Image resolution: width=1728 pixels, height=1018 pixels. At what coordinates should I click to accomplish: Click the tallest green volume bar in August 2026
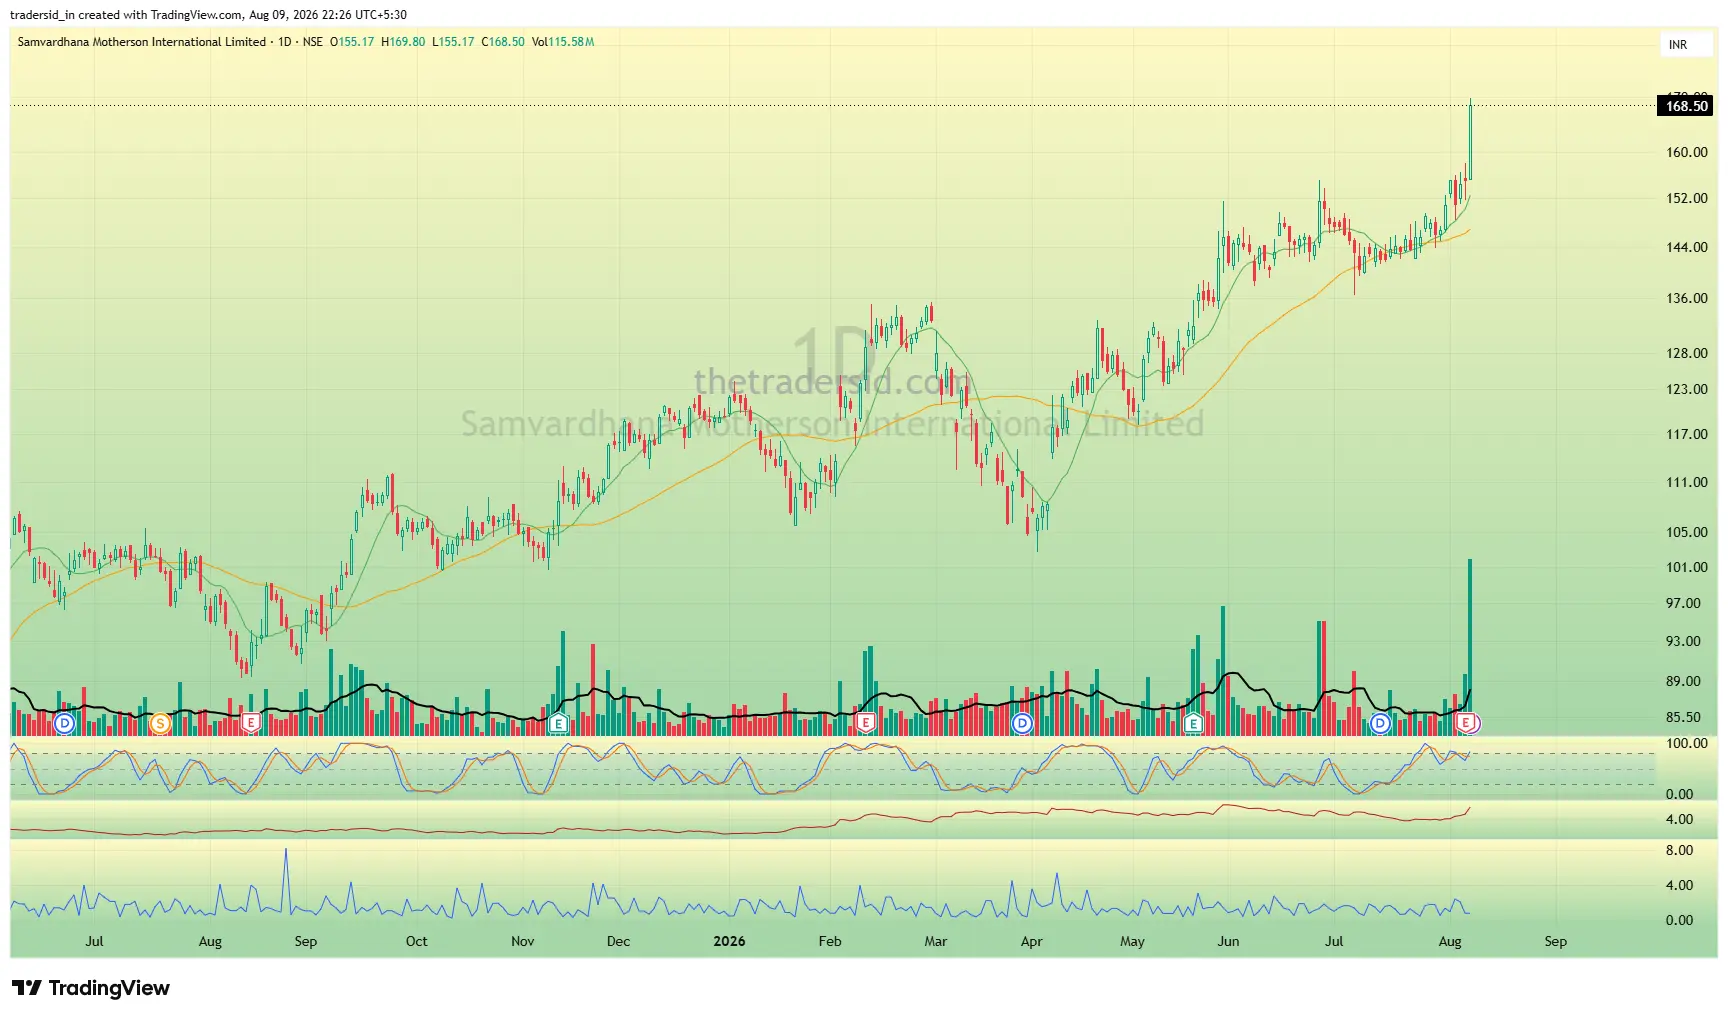click(1470, 647)
